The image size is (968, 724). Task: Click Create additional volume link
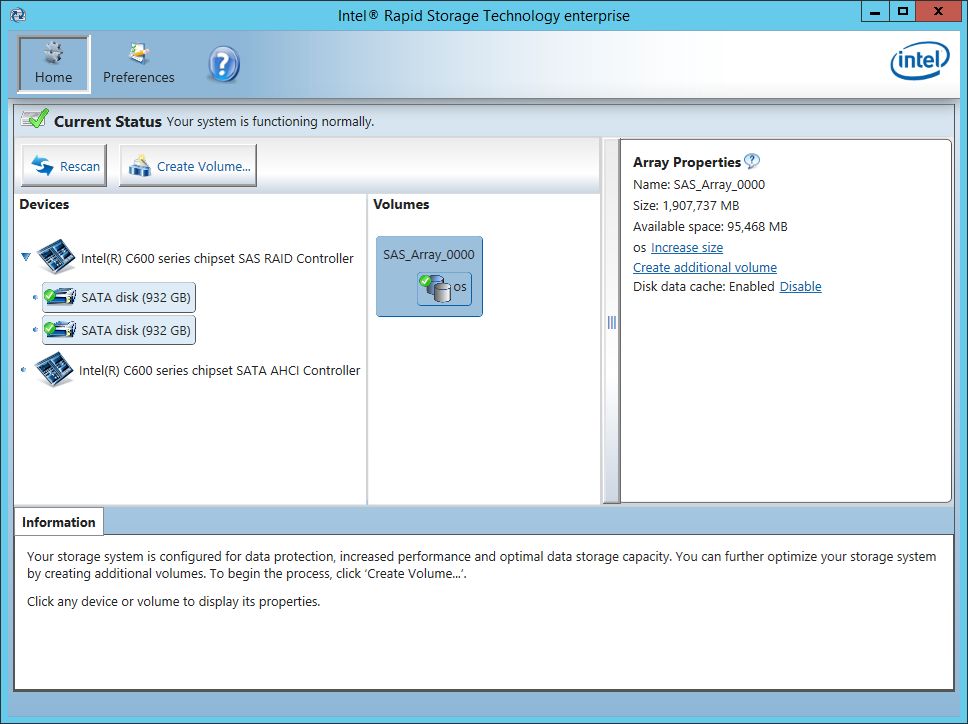pos(704,267)
